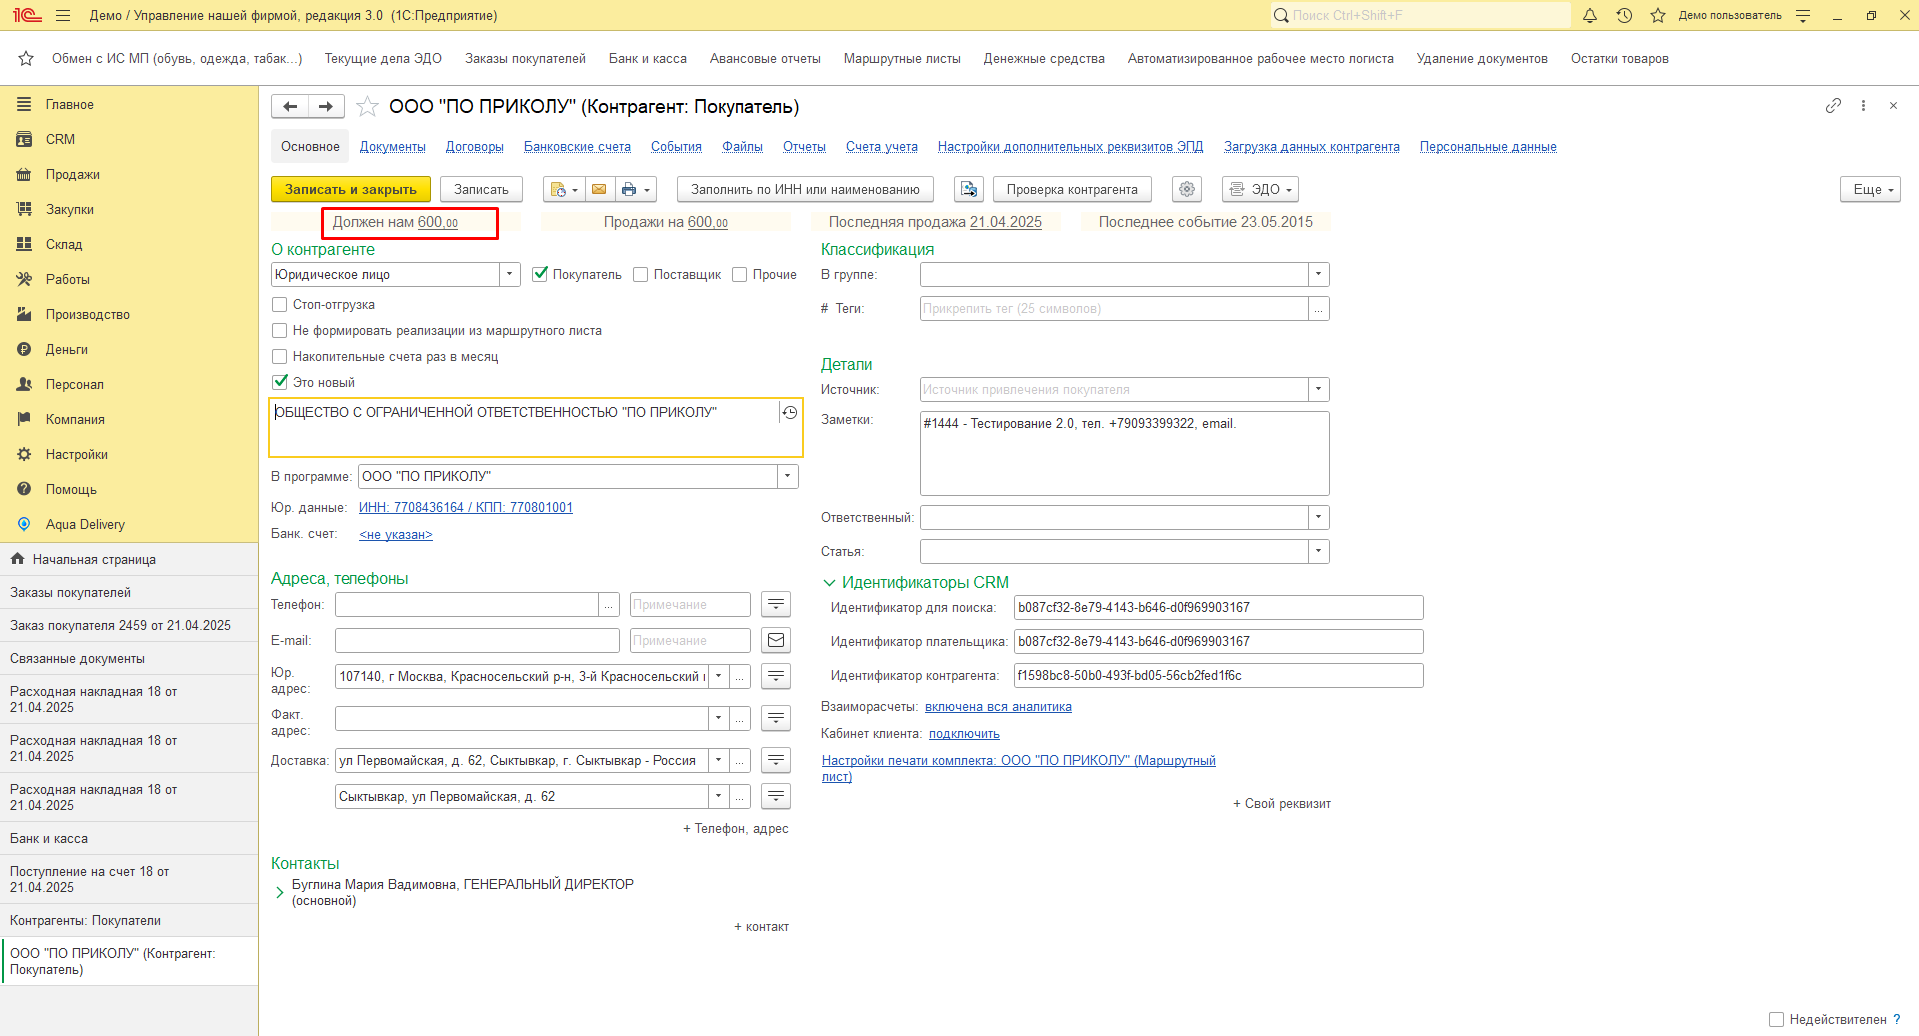This screenshot has width=1919, height=1036.
Task: Click Записать и закрыть button
Action: pyautogui.click(x=351, y=189)
